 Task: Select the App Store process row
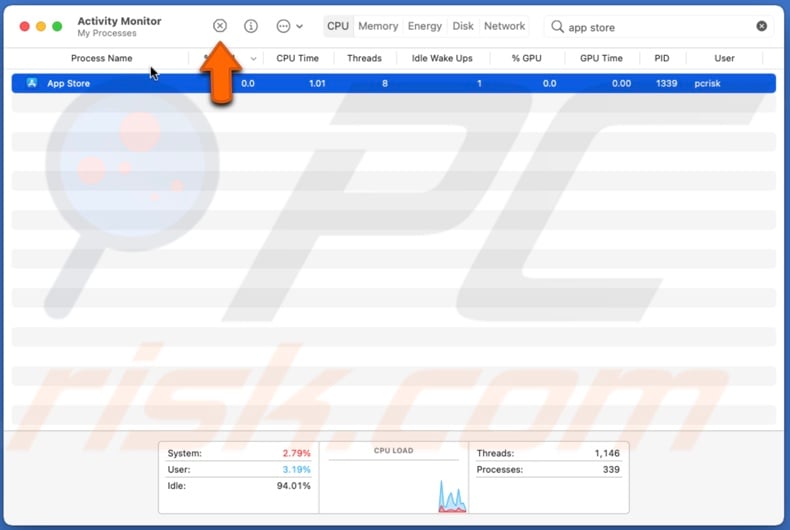(x=393, y=84)
